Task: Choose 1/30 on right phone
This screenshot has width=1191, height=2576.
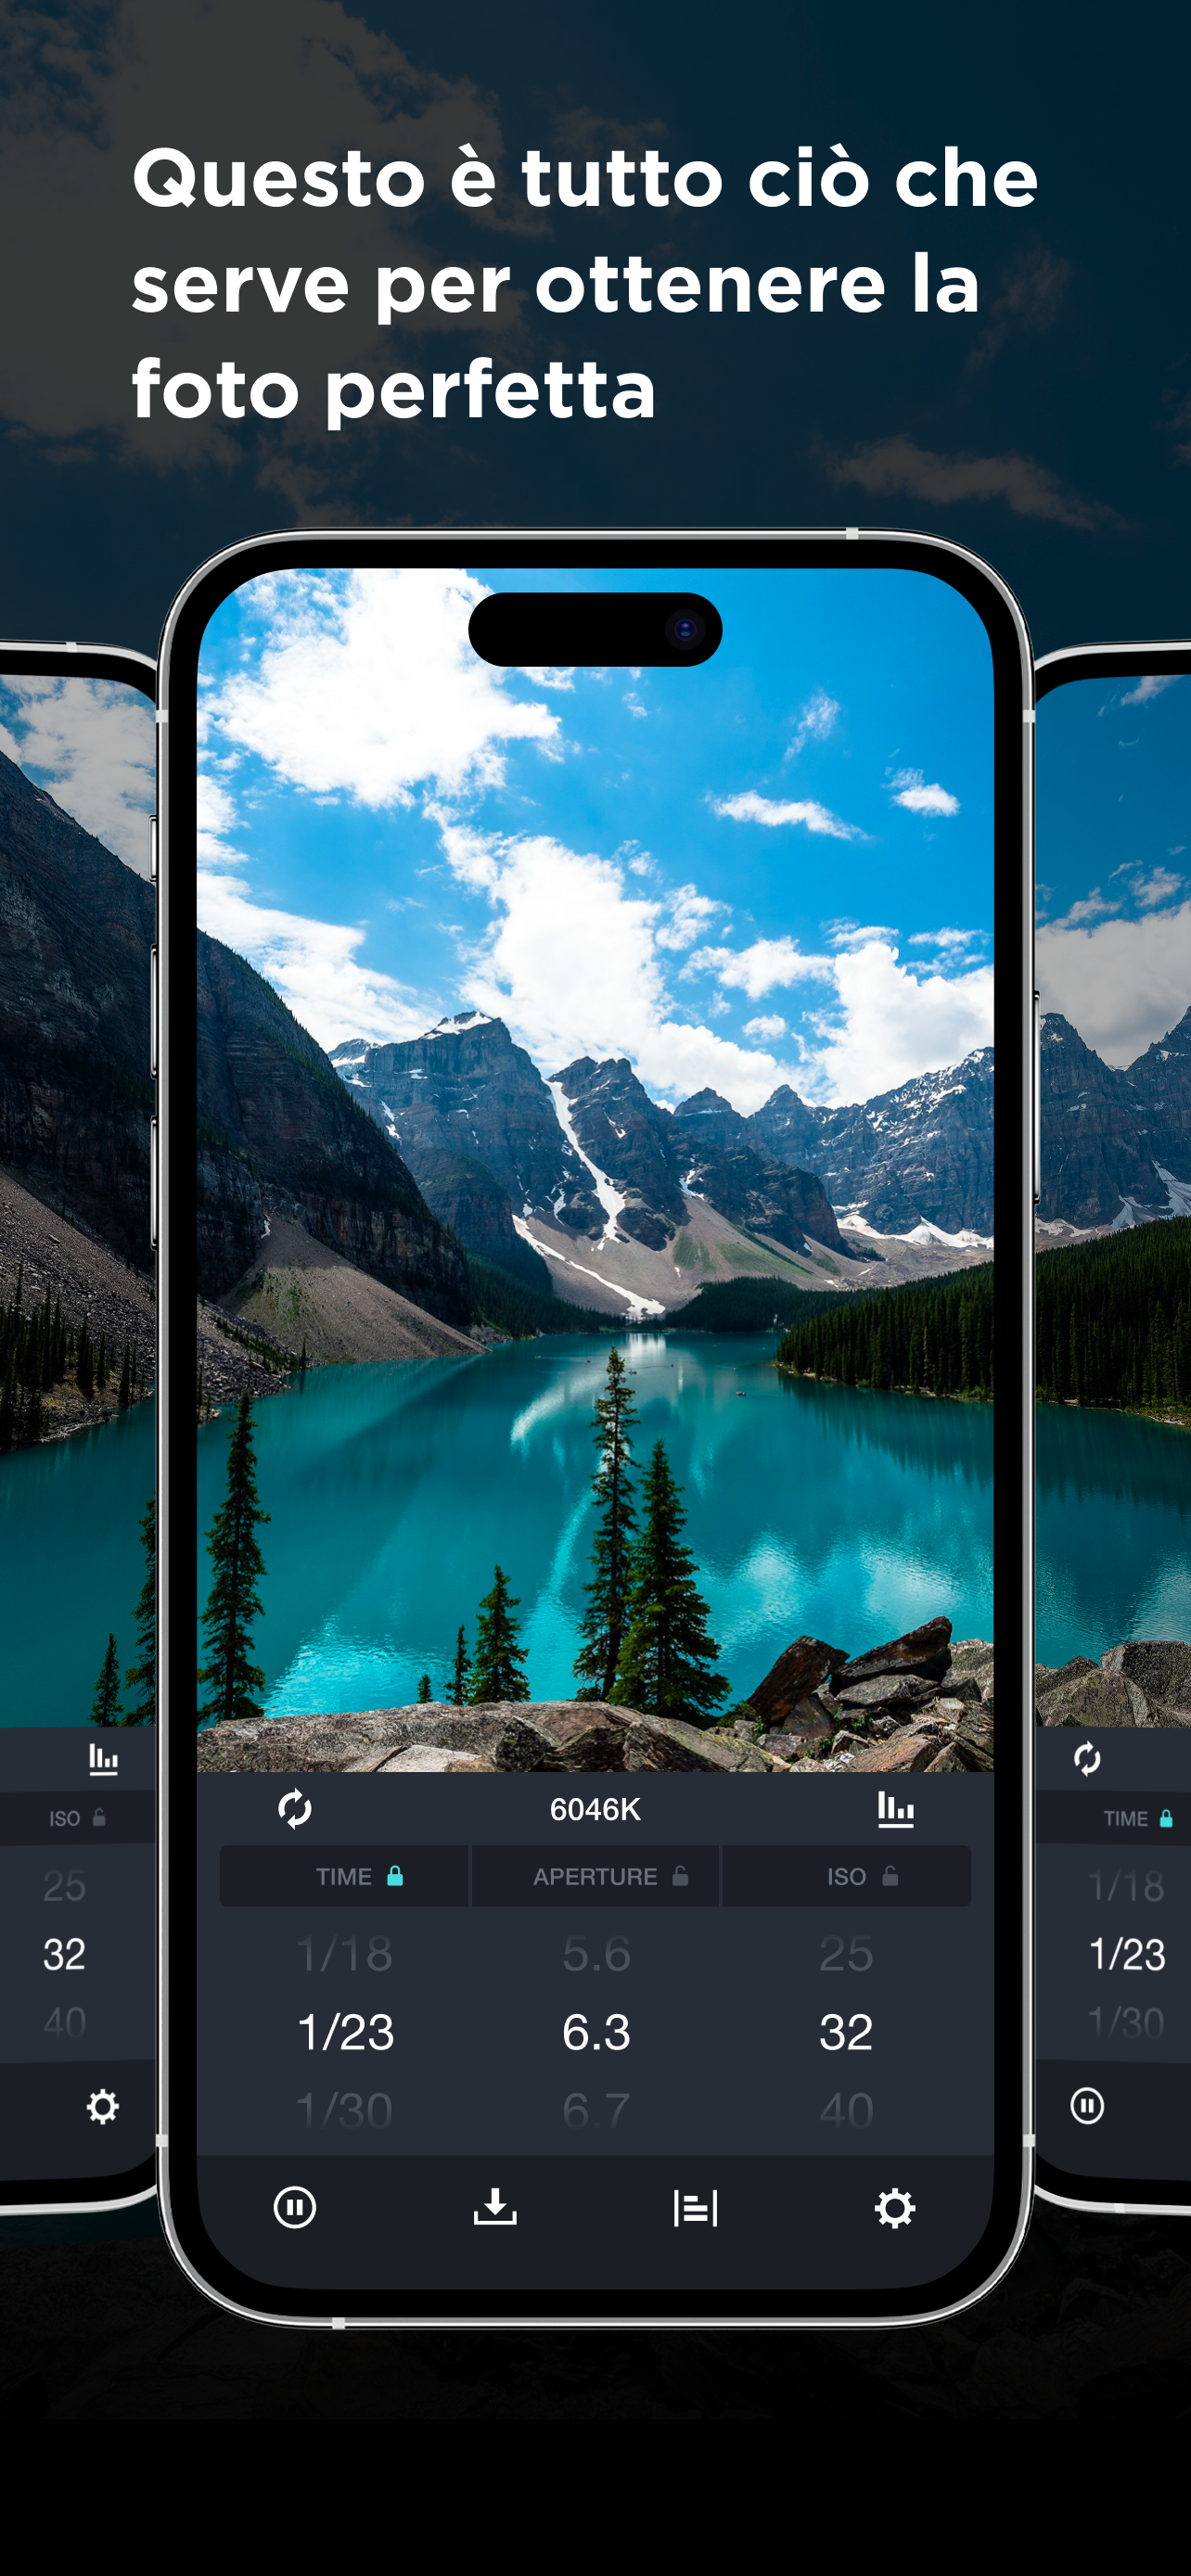Action: pyautogui.click(x=1127, y=2022)
